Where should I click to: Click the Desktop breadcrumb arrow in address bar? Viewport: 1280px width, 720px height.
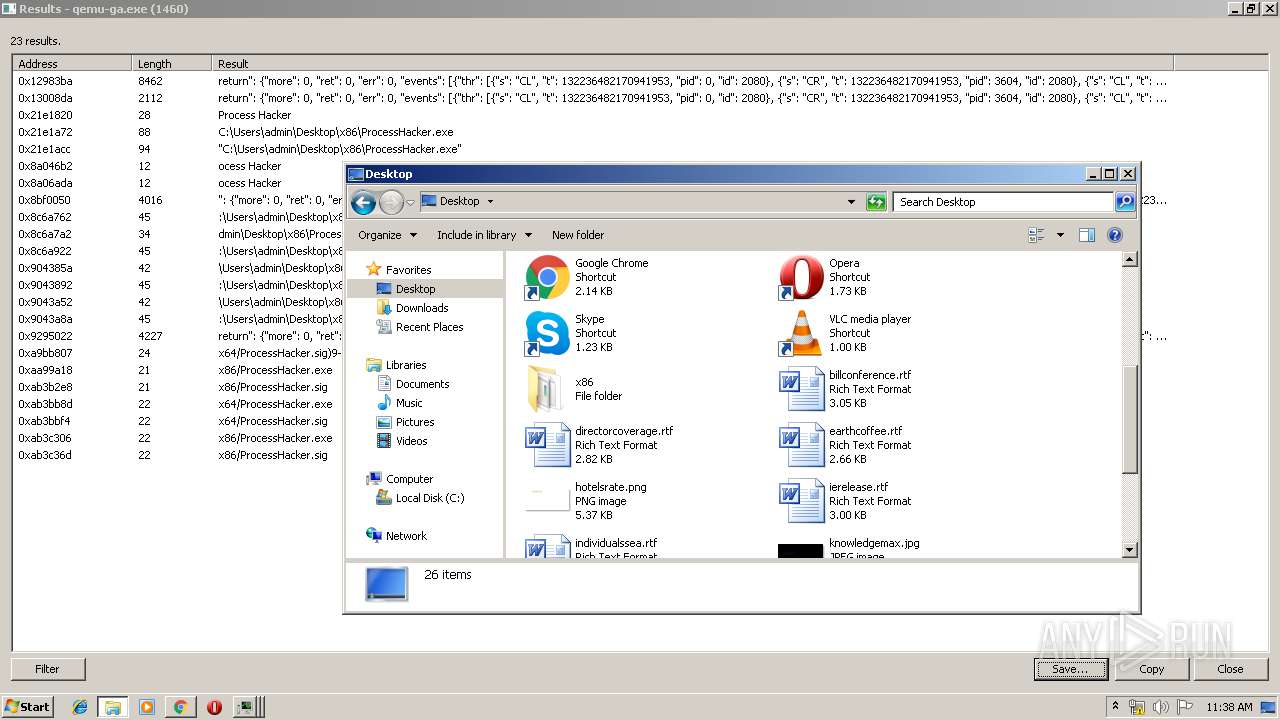pos(490,202)
